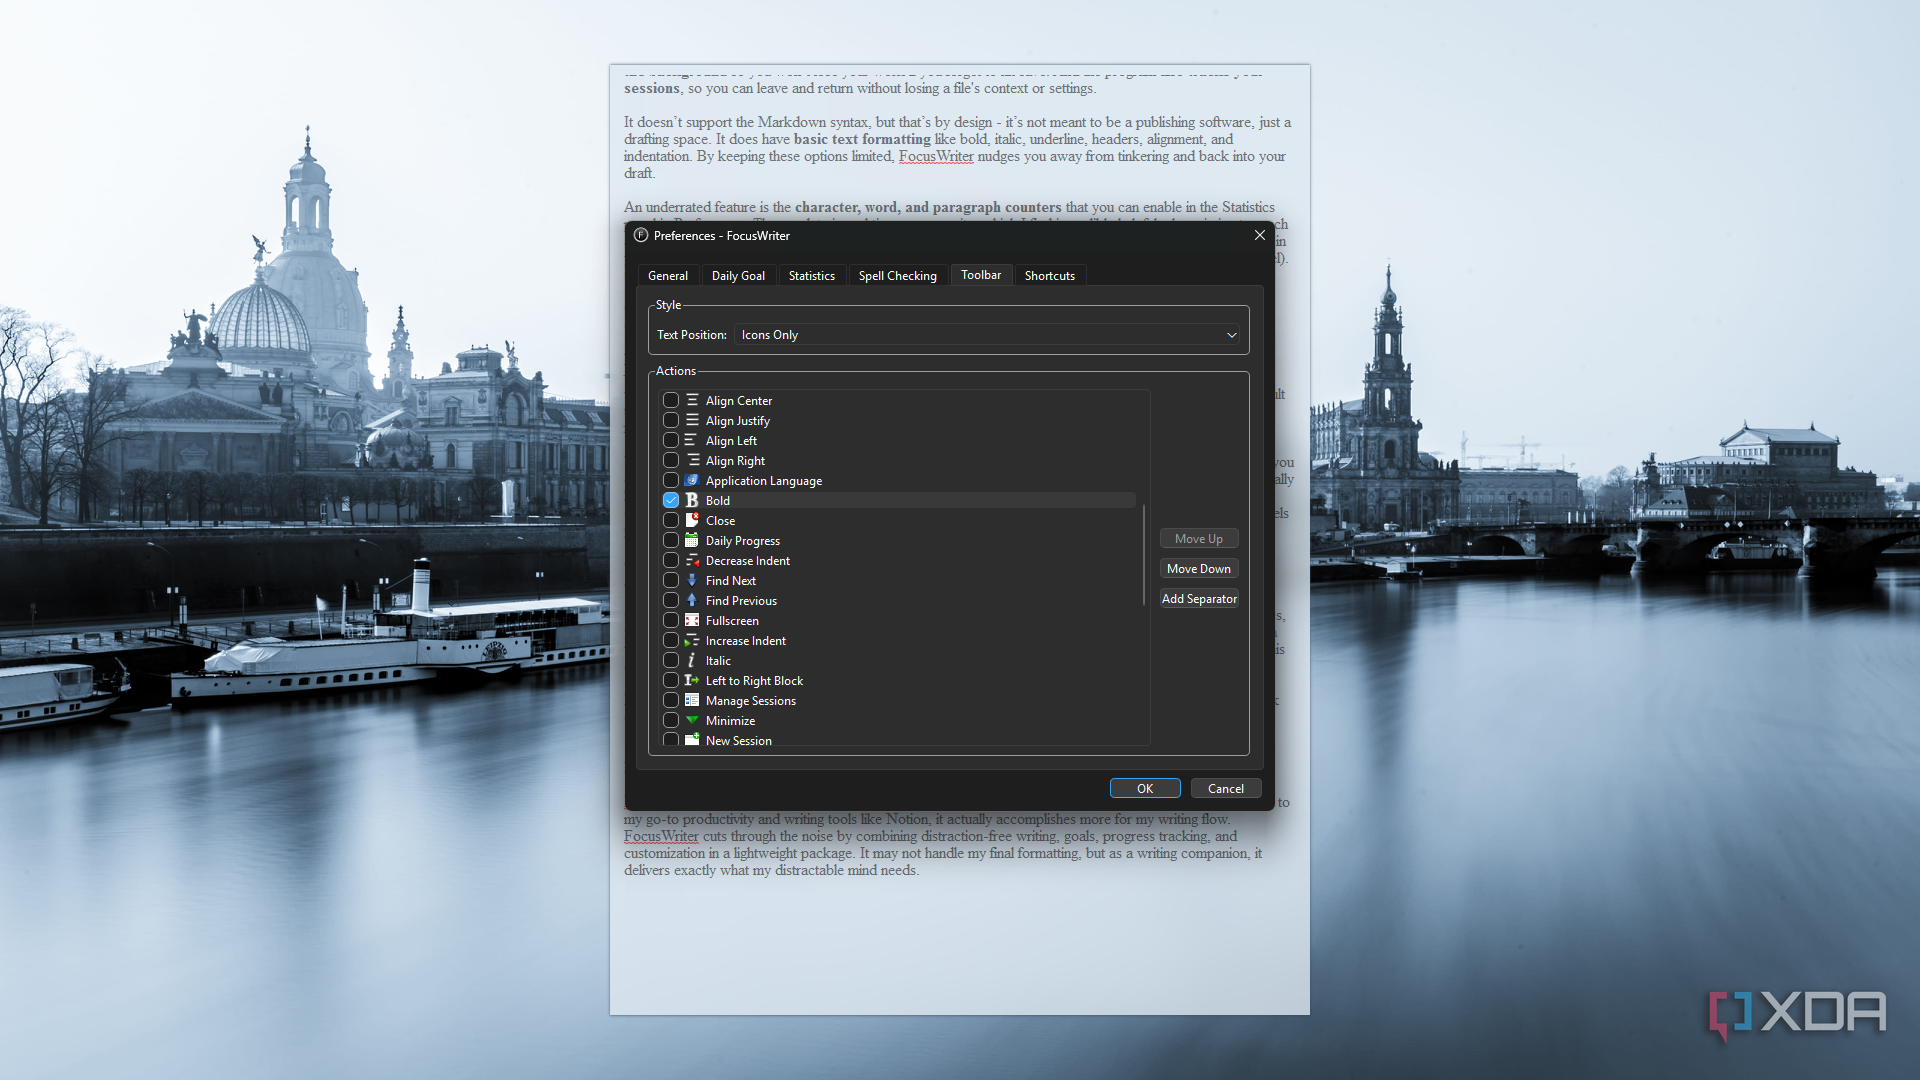Click the Application Language globe icon

point(692,480)
